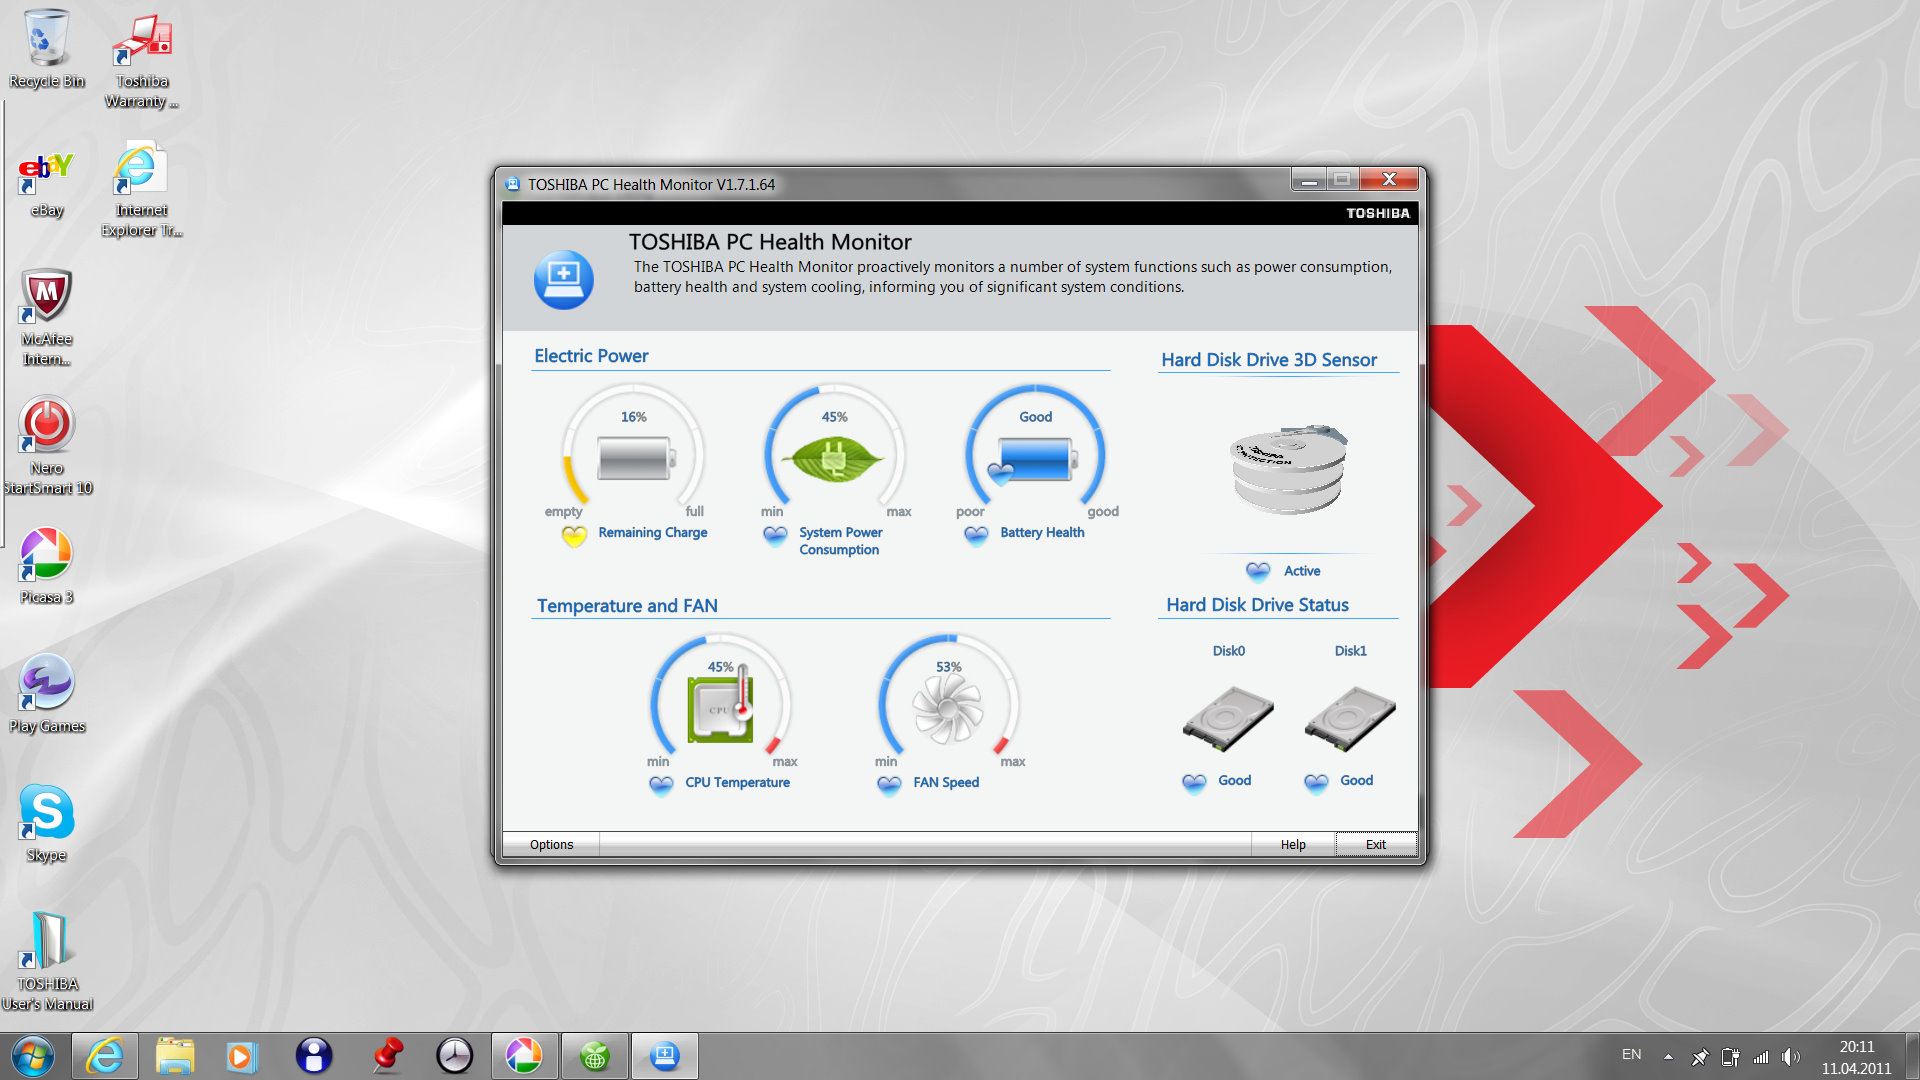Click the network signal tray icon
The height and width of the screenshot is (1080, 1920).
(1761, 1056)
